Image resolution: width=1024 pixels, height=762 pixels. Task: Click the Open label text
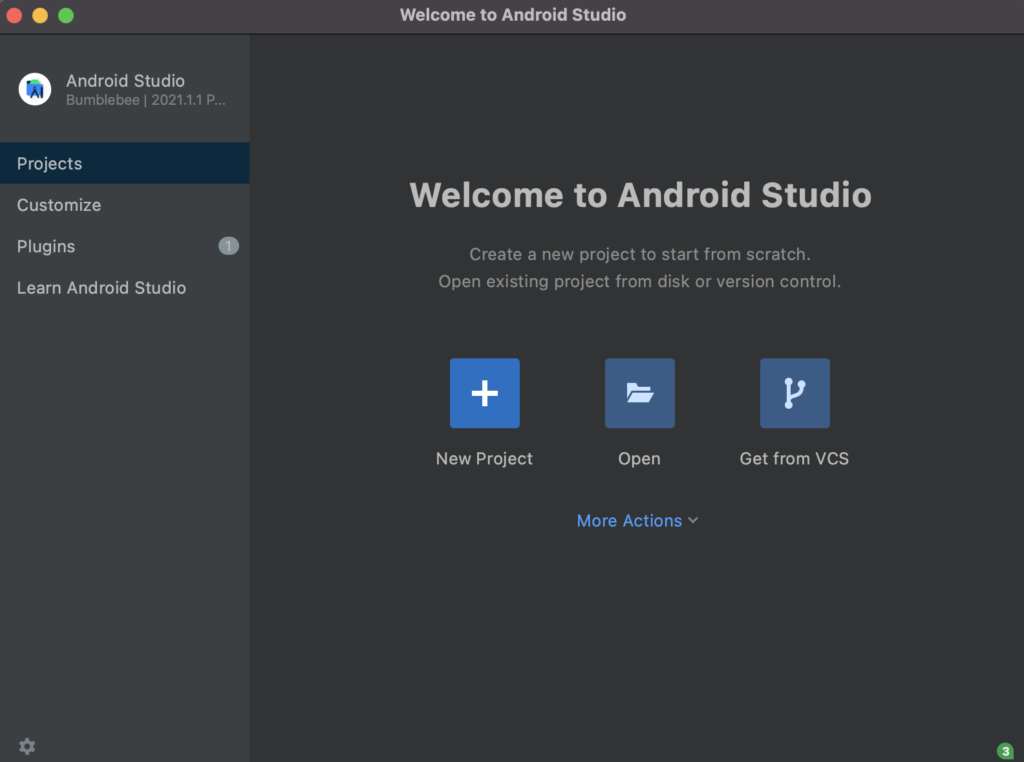click(639, 458)
